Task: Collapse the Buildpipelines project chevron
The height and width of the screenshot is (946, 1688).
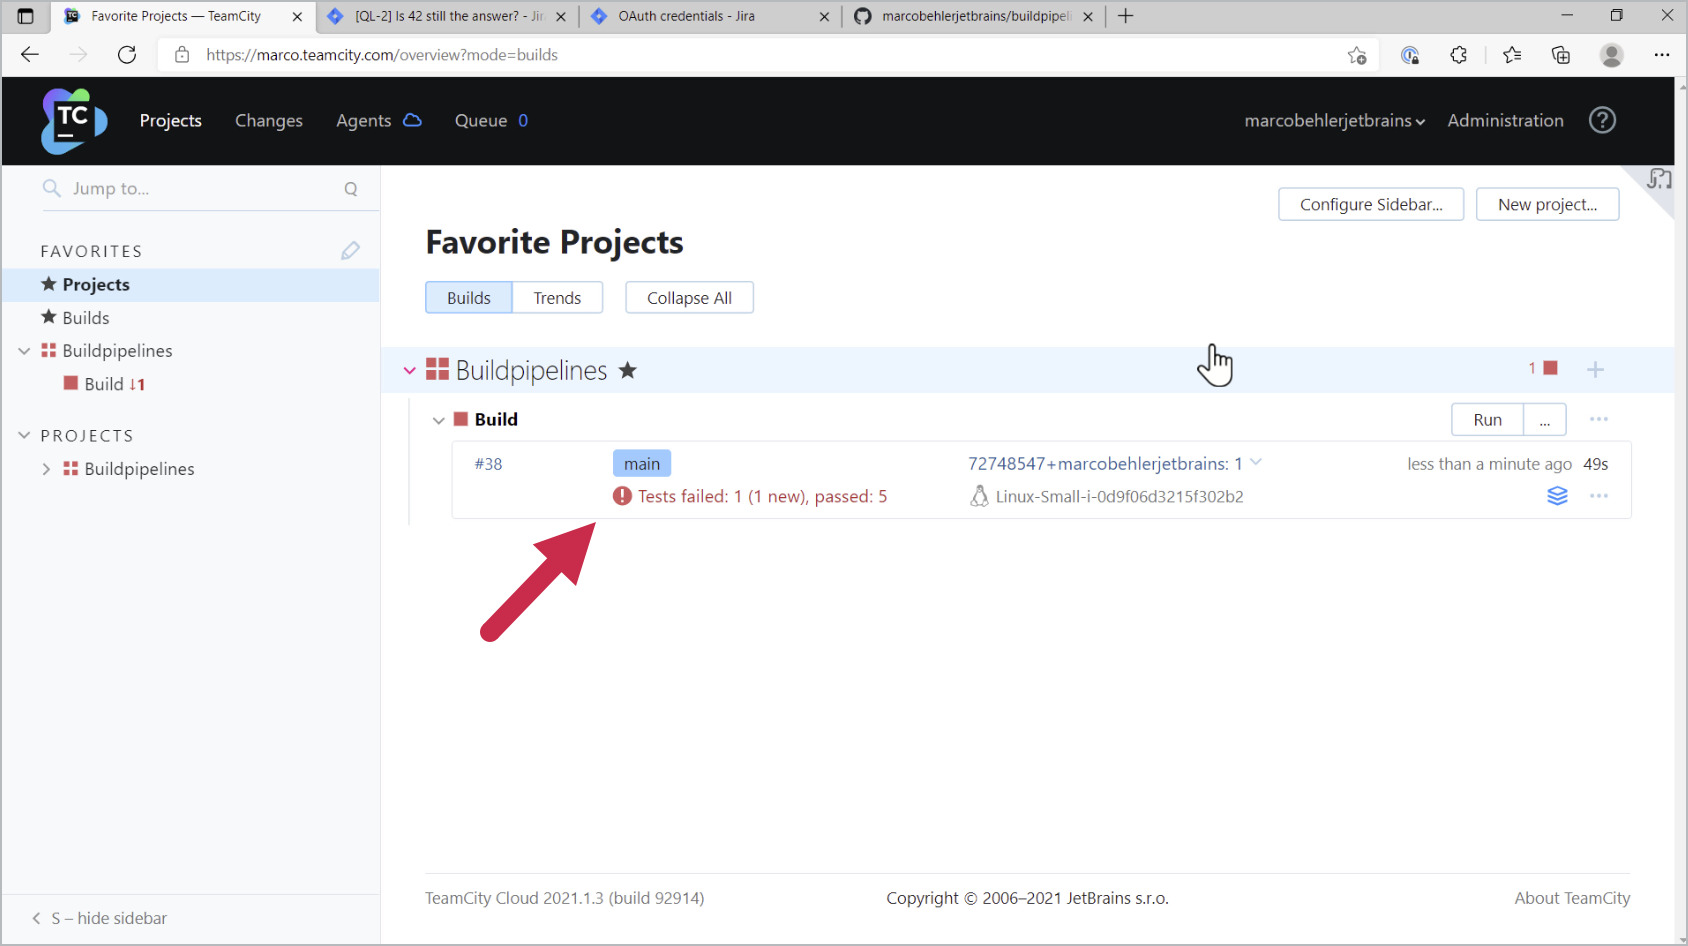Action: (x=409, y=369)
